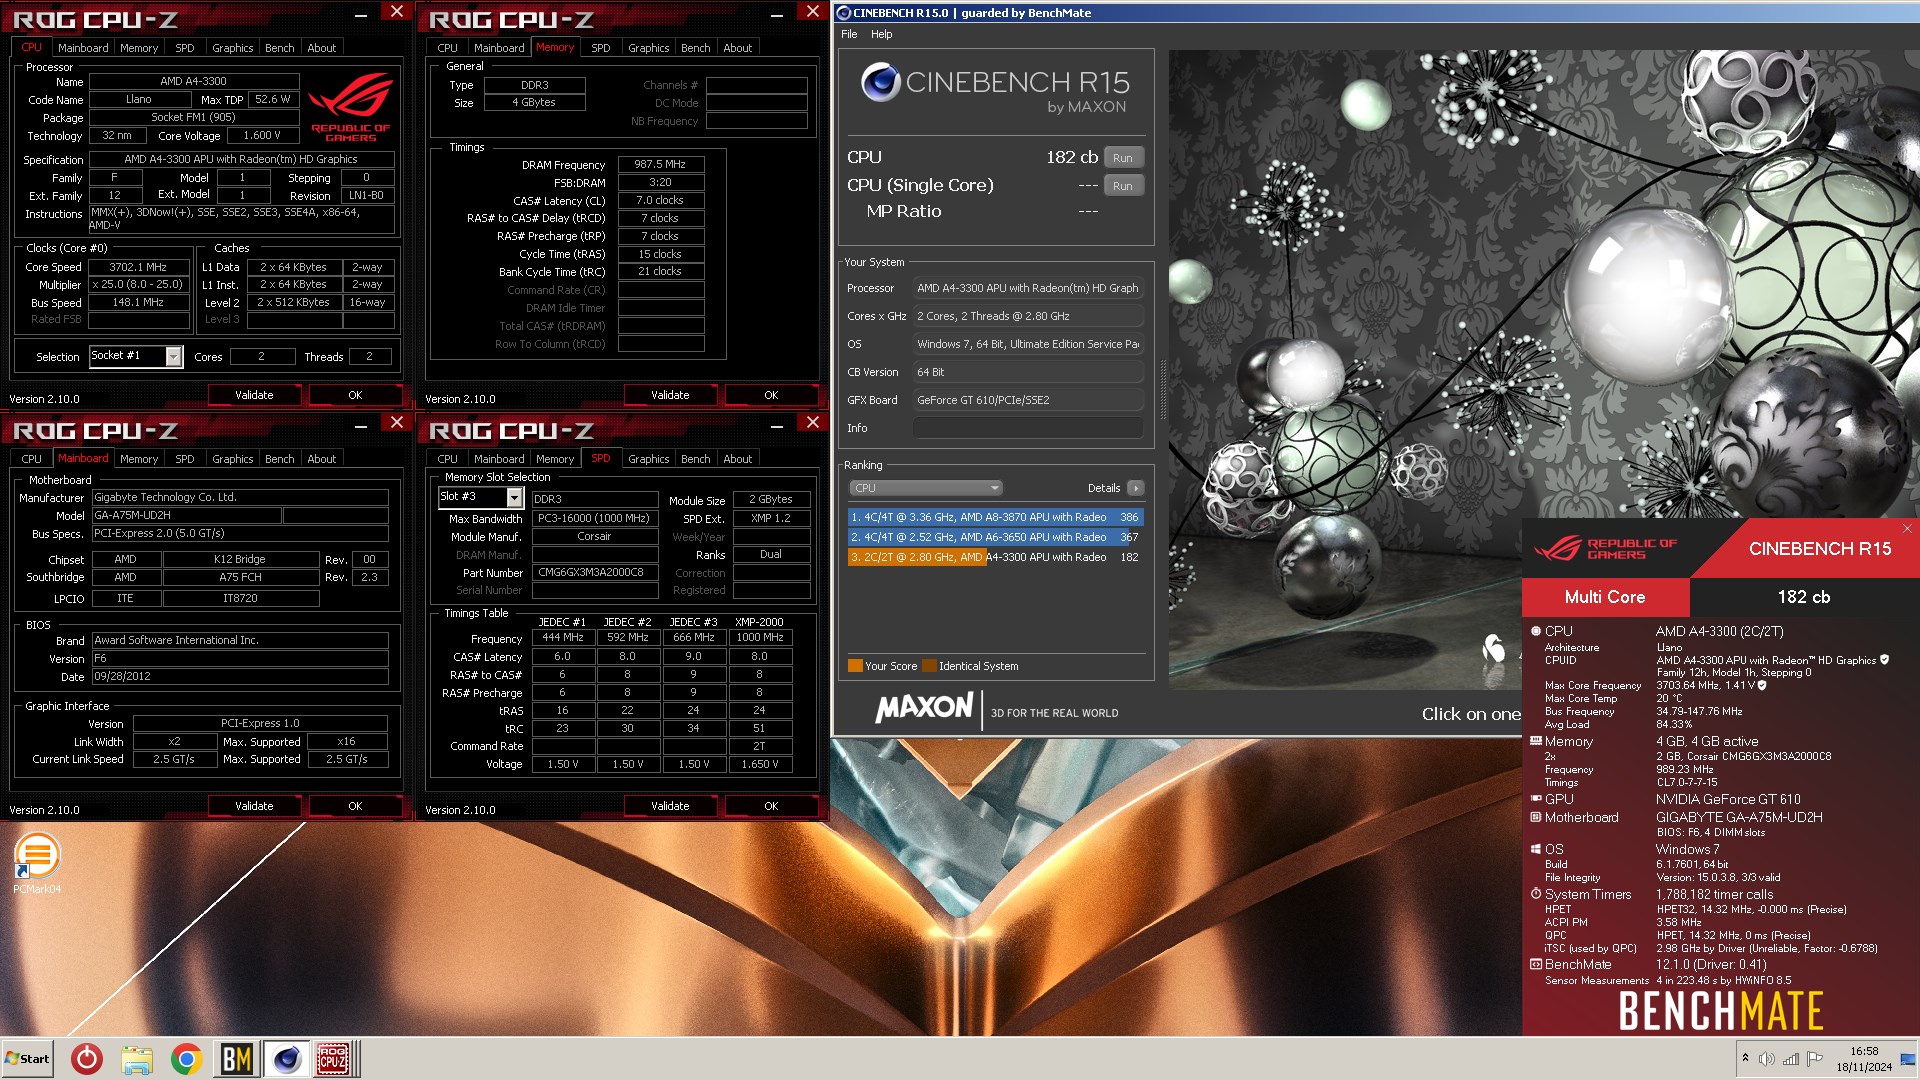Show hidden tray icons arrow
The width and height of the screenshot is (1920, 1080).
tap(1745, 1058)
